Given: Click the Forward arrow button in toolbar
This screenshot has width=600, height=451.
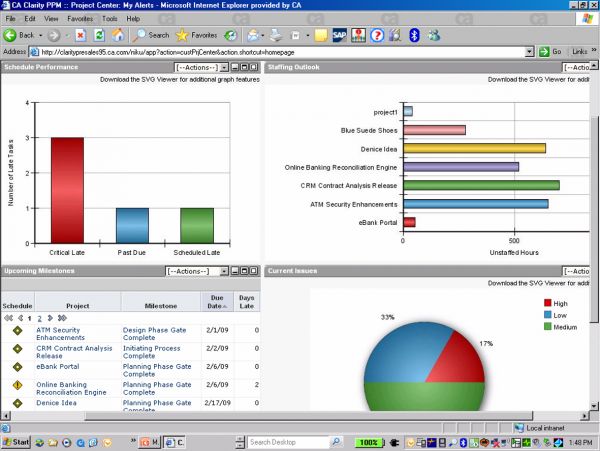Looking at the screenshot, I should click(x=54, y=36).
